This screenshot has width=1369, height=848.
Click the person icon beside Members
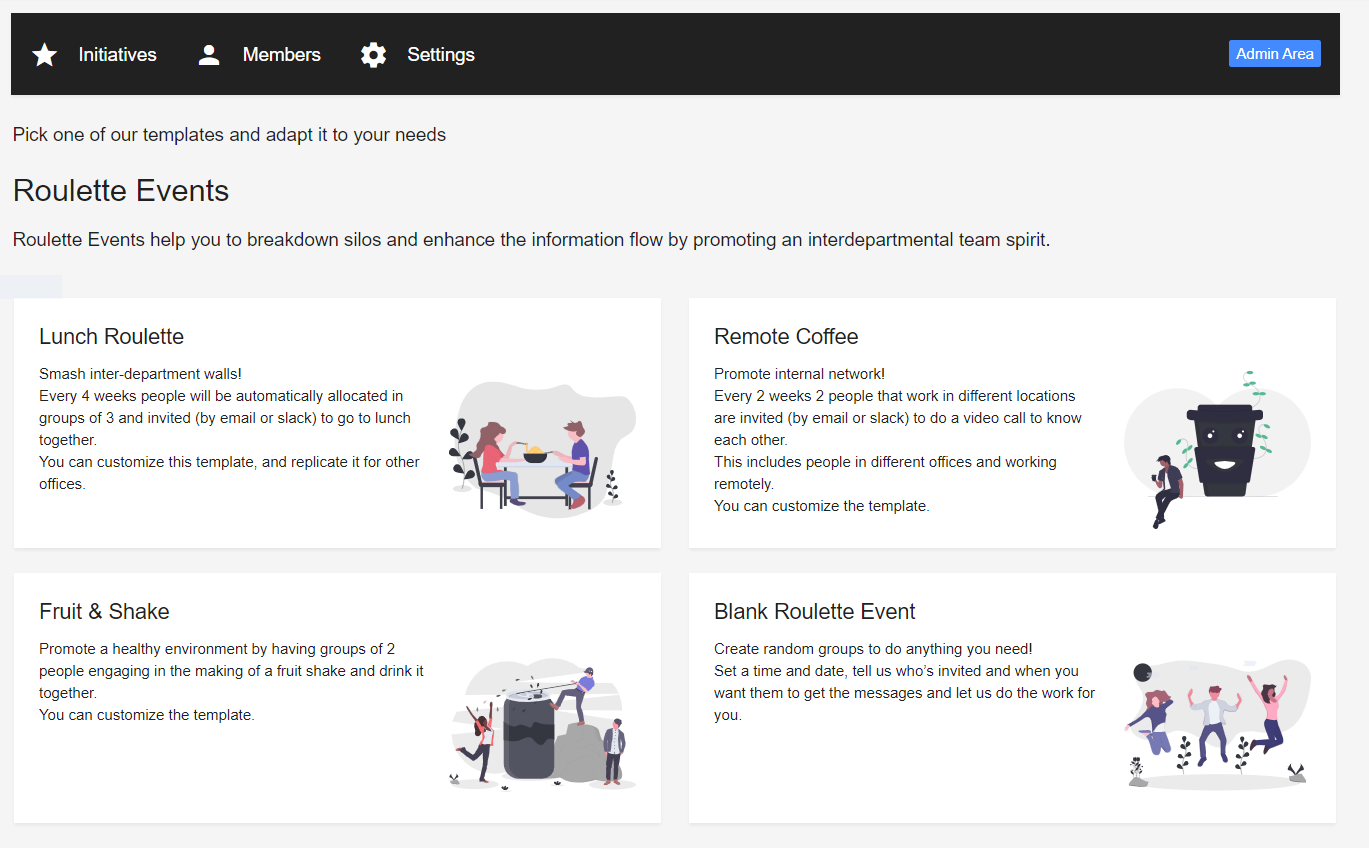pos(209,55)
